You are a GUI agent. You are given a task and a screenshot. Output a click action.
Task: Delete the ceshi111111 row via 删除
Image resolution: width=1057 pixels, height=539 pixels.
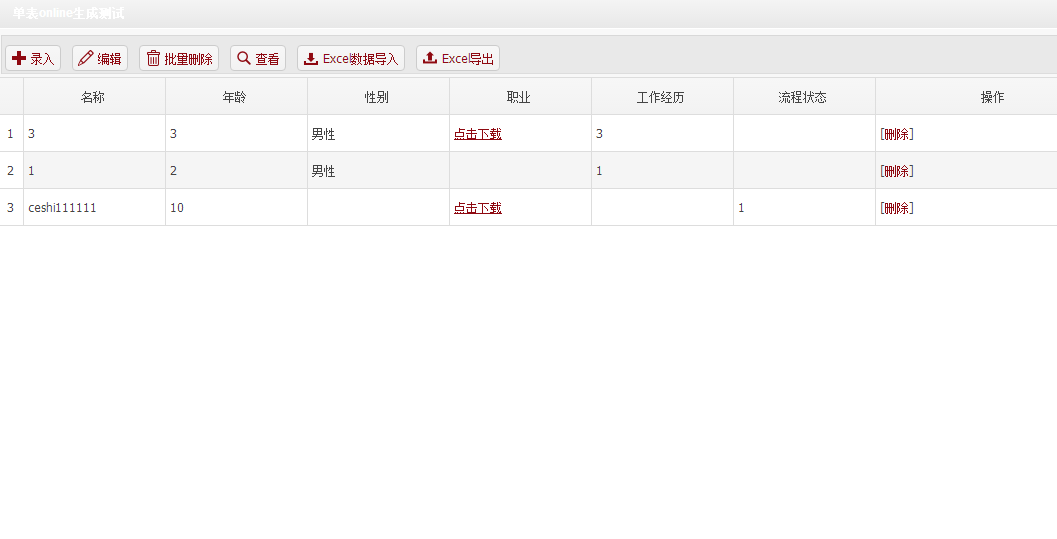(x=897, y=208)
